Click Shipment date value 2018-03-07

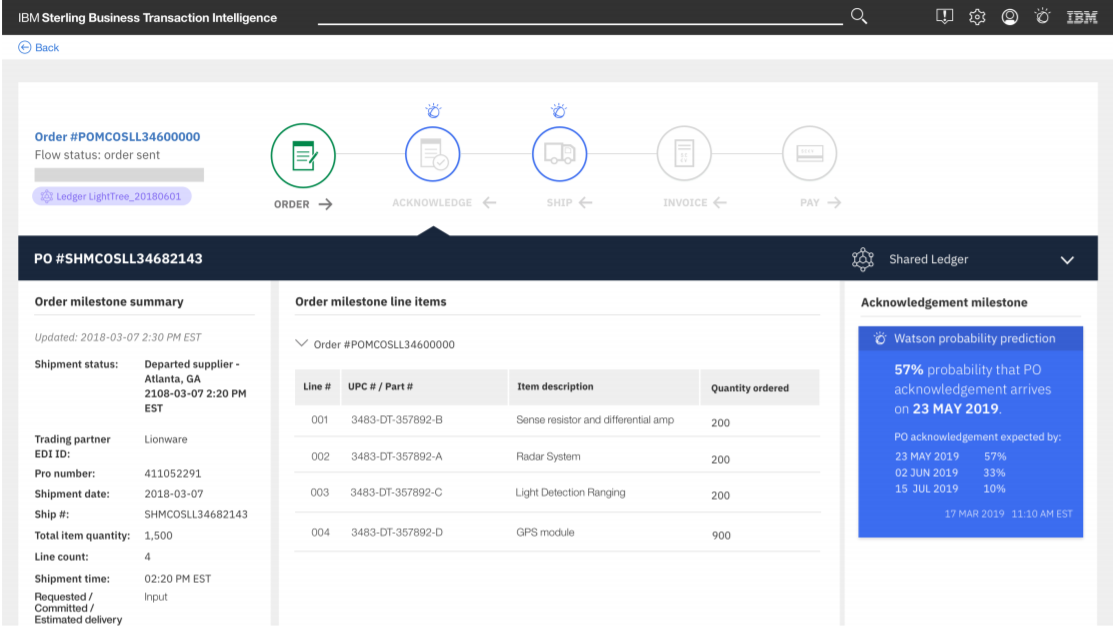(174, 494)
